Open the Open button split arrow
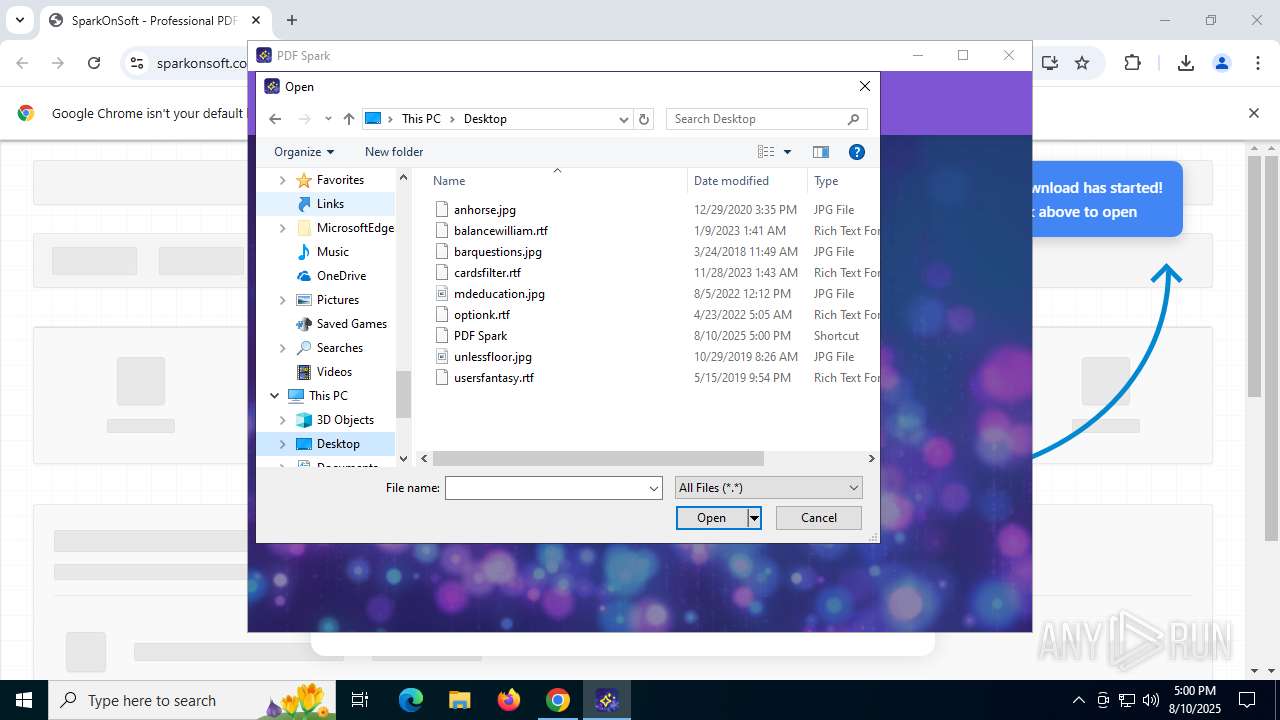1280x720 pixels. click(754, 518)
